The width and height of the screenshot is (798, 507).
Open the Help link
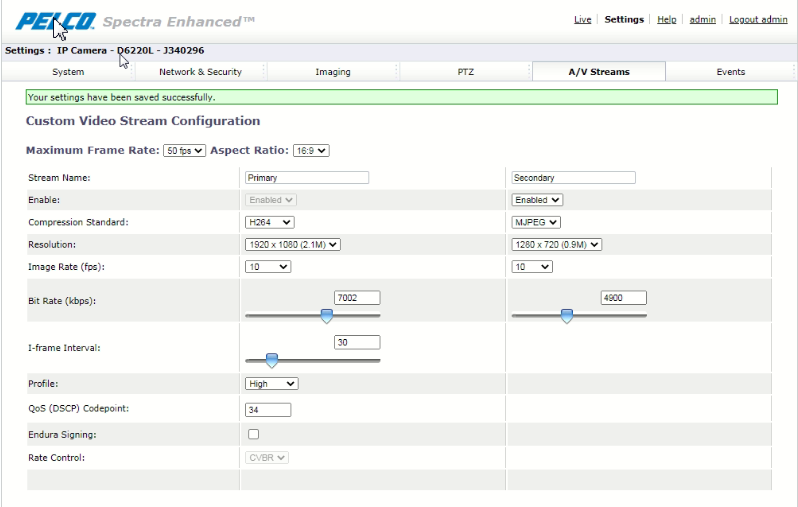tap(666, 19)
